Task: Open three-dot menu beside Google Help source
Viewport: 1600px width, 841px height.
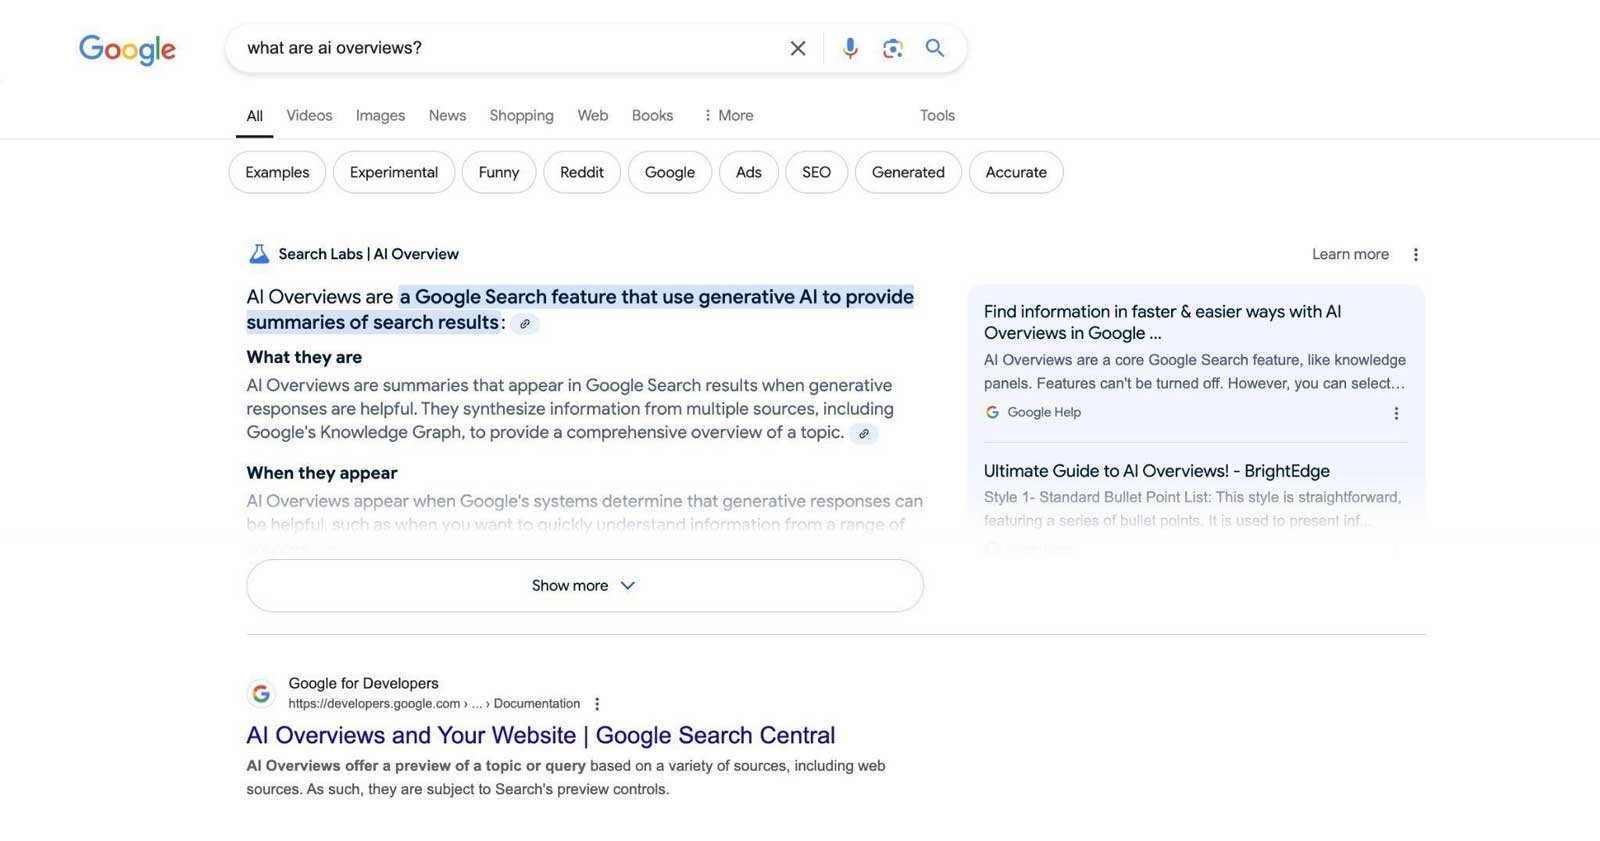Action: (x=1396, y=413)
